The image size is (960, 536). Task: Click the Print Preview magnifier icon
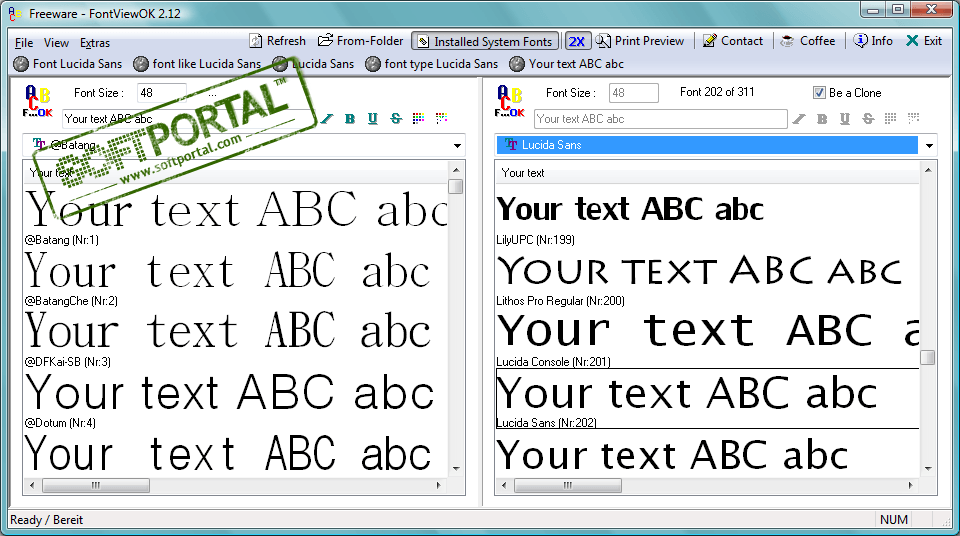603,41
